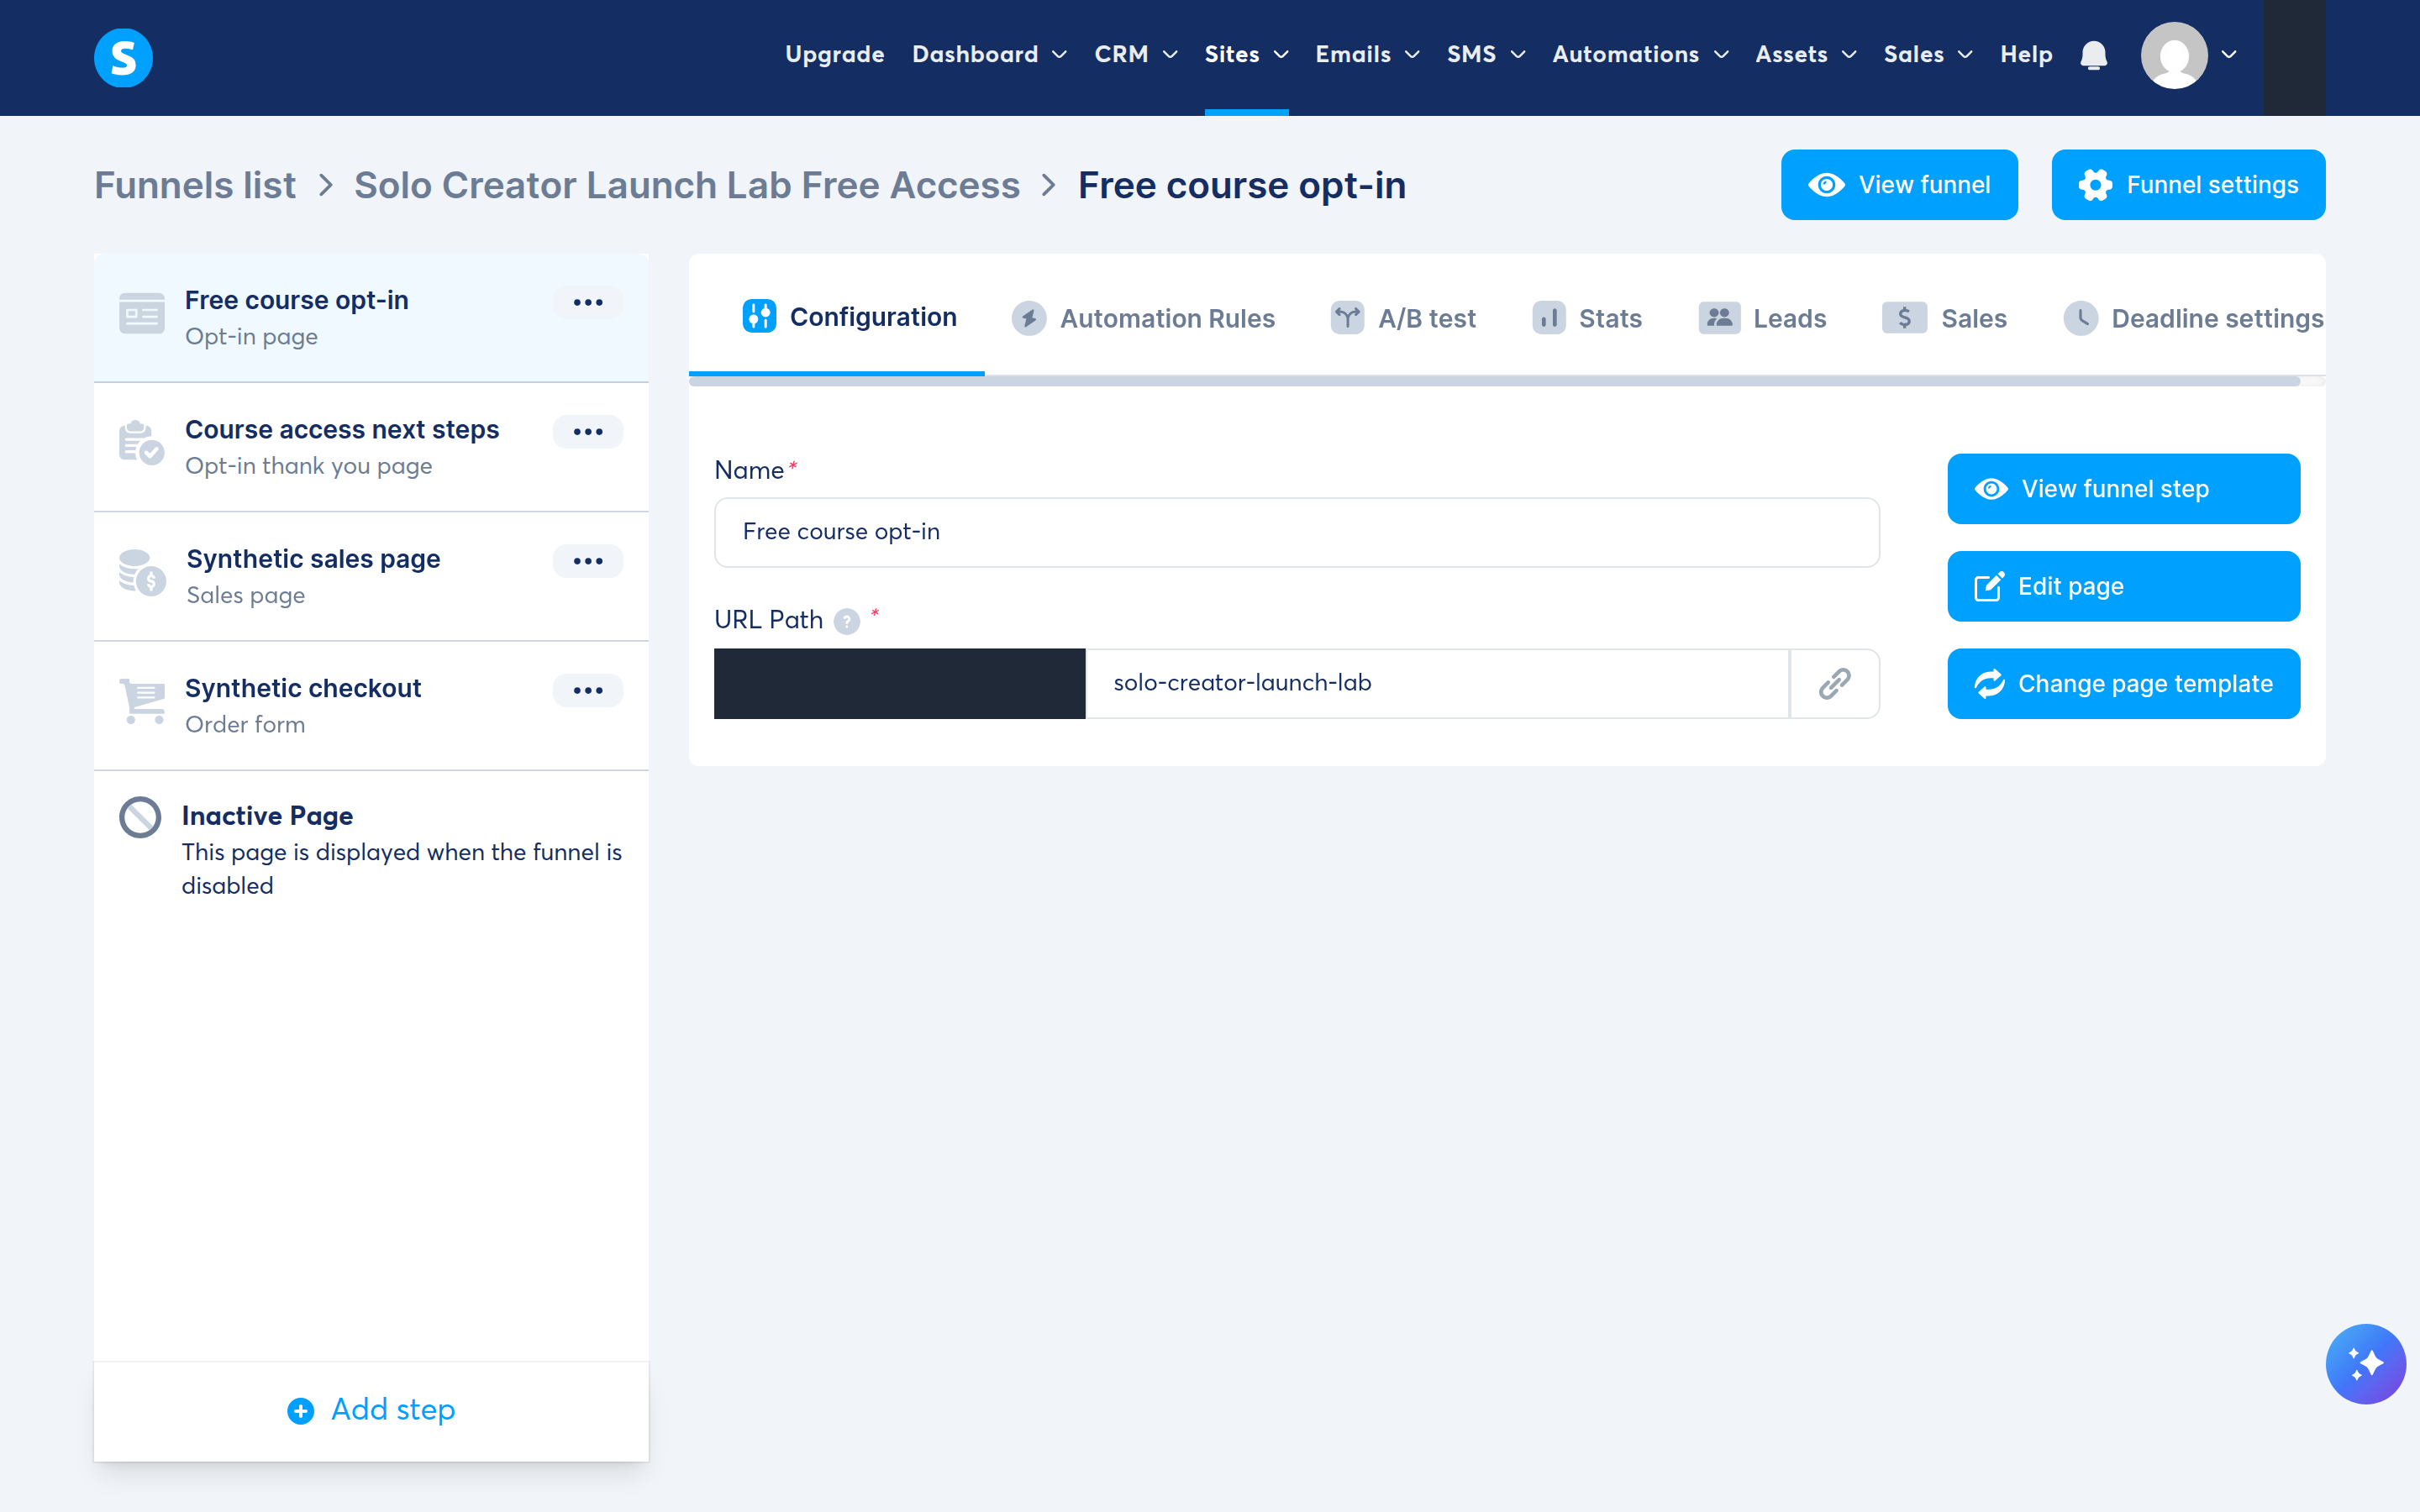Click View funnel step button

tap(2123, 489)
